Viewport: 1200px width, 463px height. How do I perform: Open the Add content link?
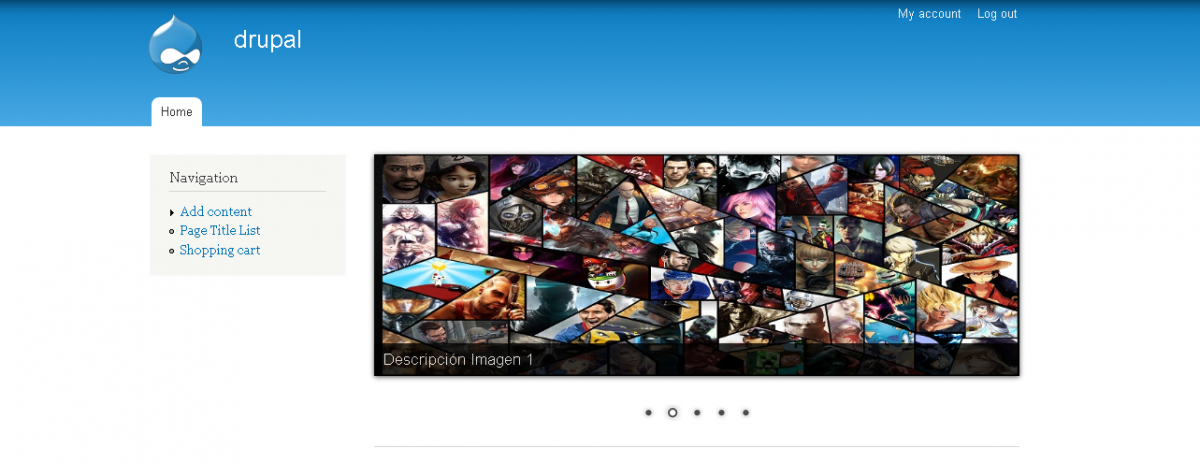pyautogui.click(x=216, y=212)
